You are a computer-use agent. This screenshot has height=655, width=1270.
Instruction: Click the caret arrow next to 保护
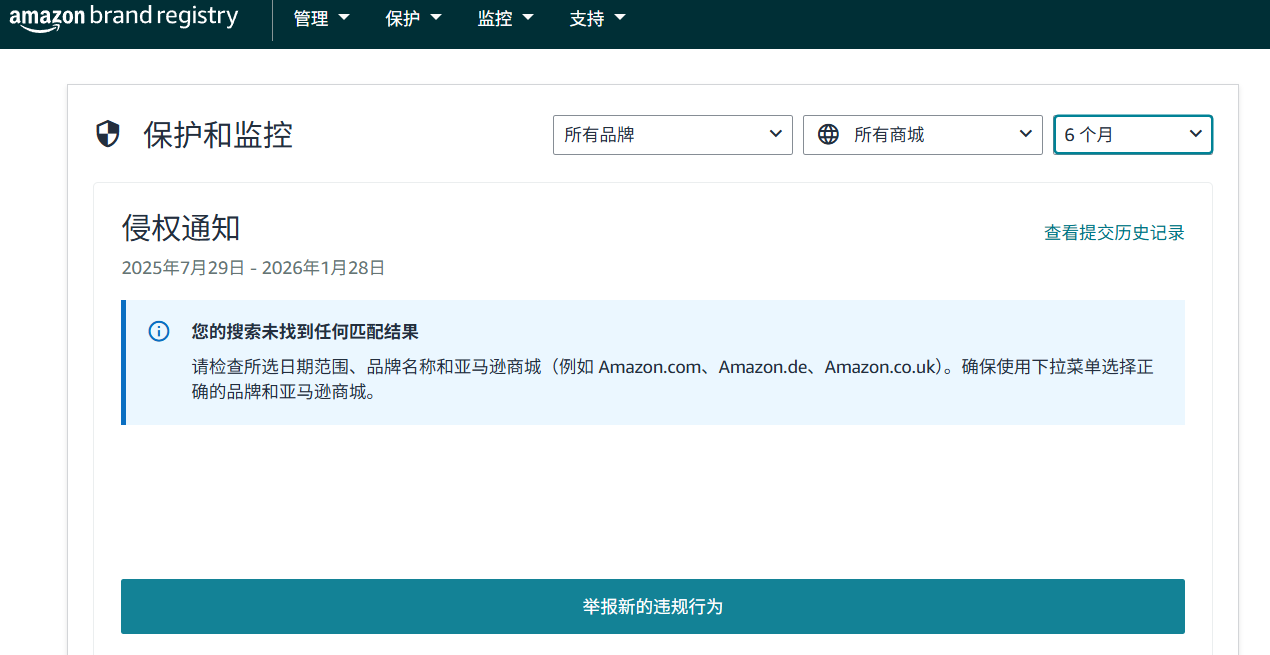tap(436, 18)
